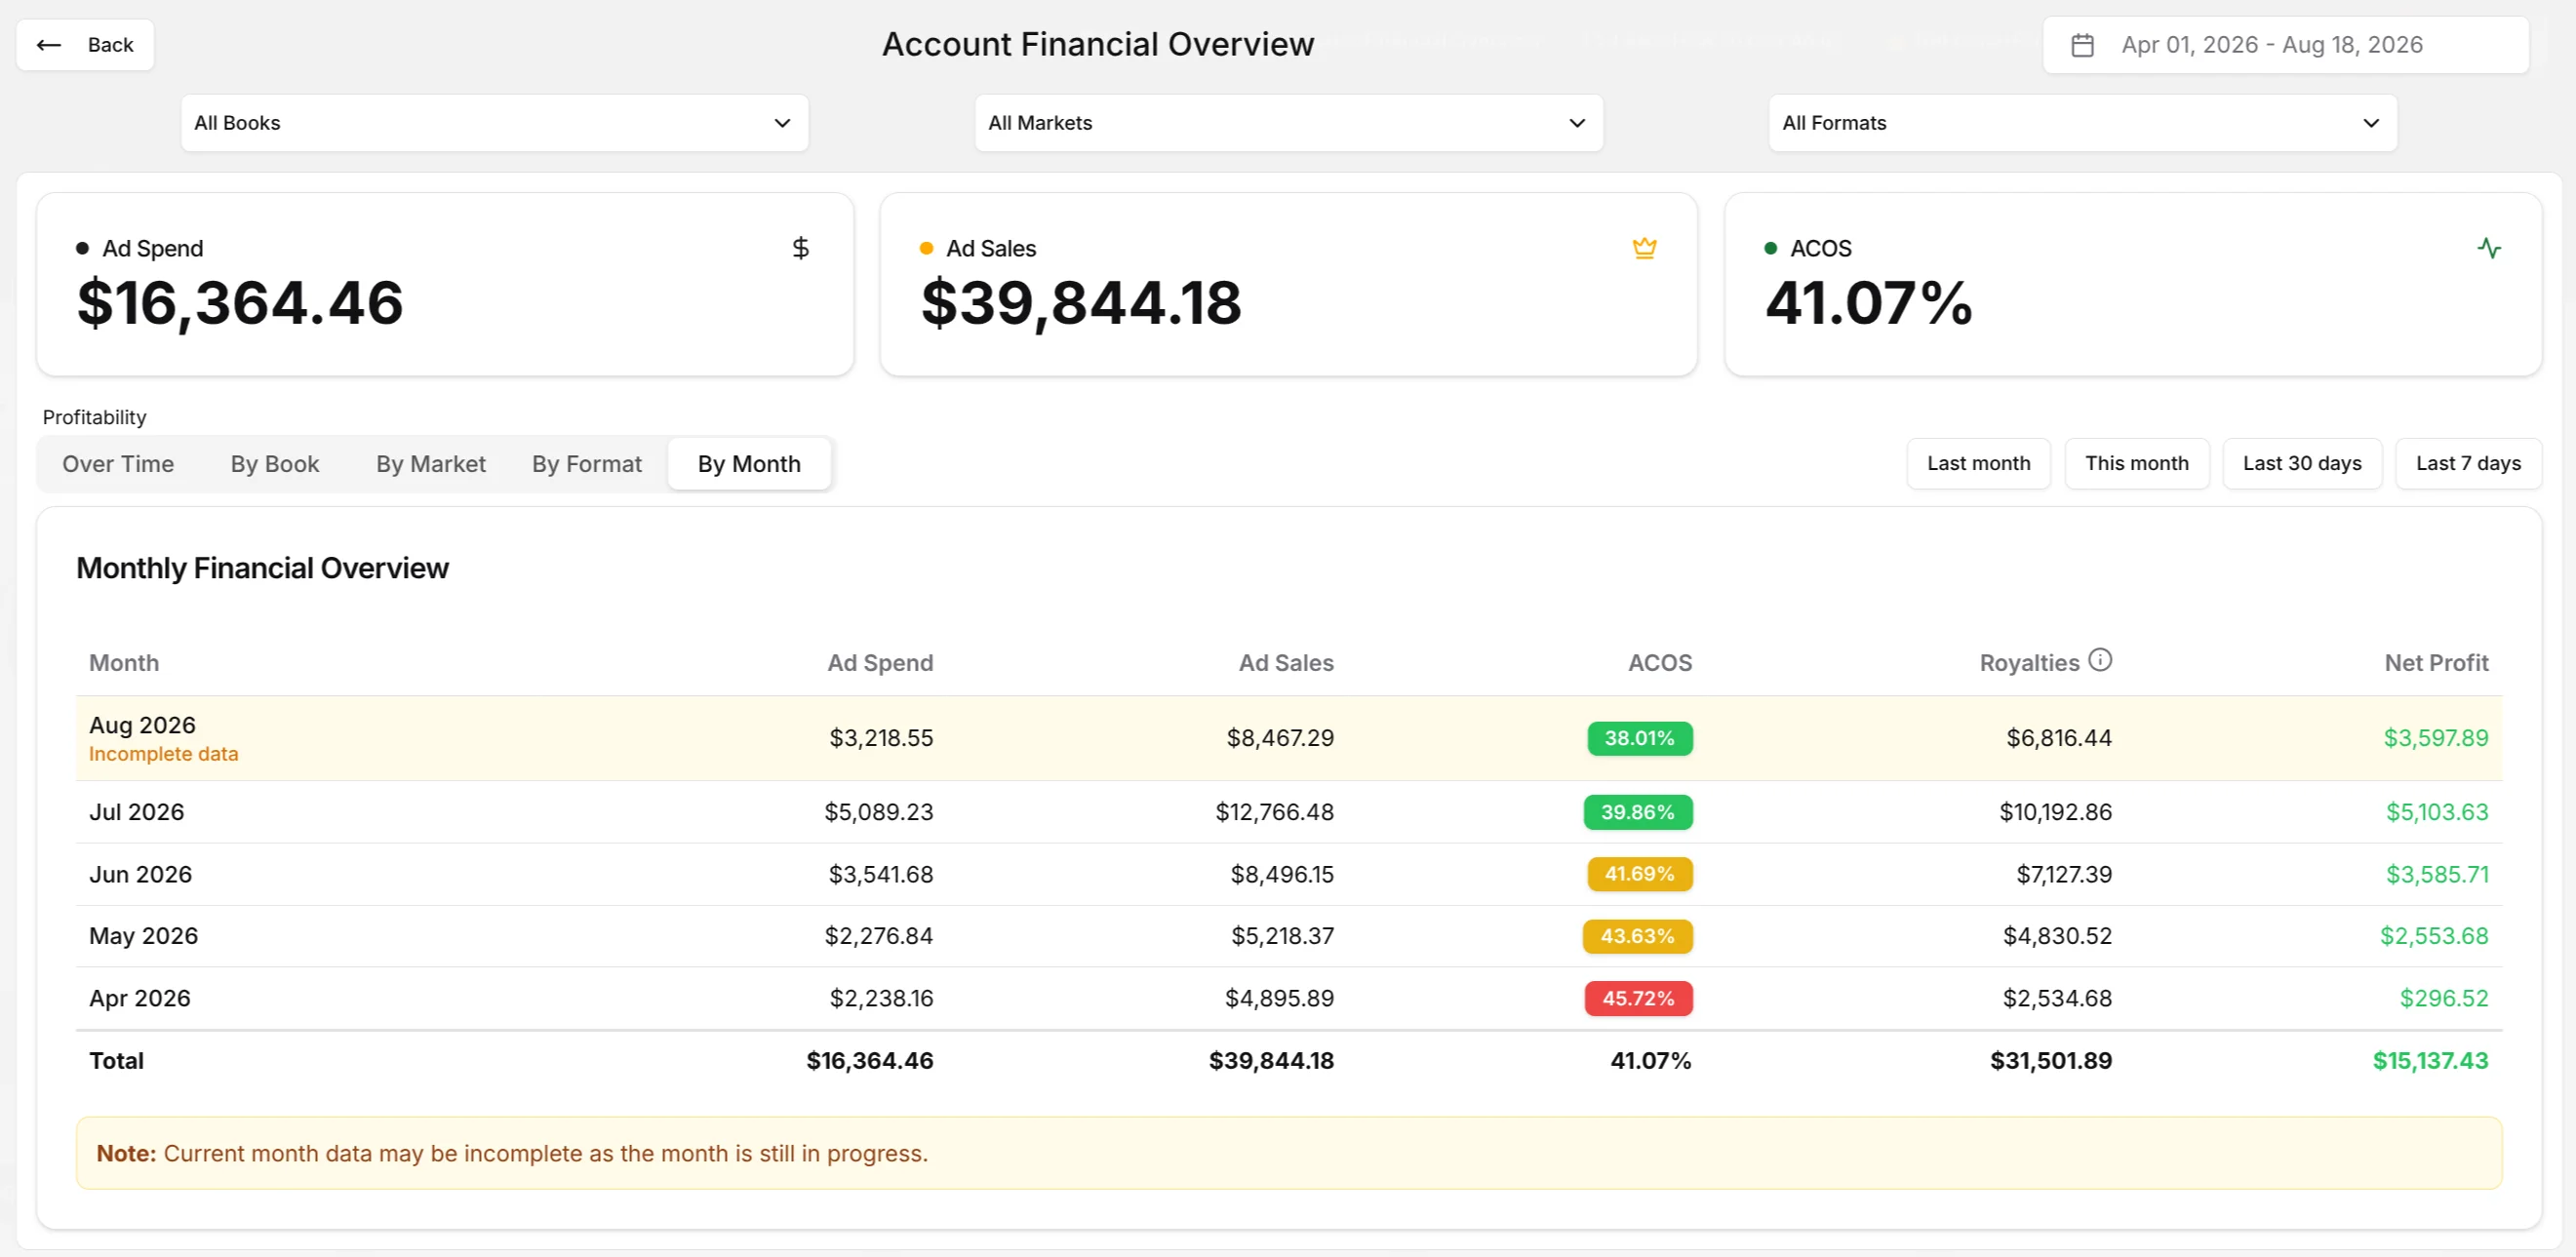Click the Ad Sales column header
This screenshot has width=2576, height=1257.
pyautogui.click(x=1286, y=663)
